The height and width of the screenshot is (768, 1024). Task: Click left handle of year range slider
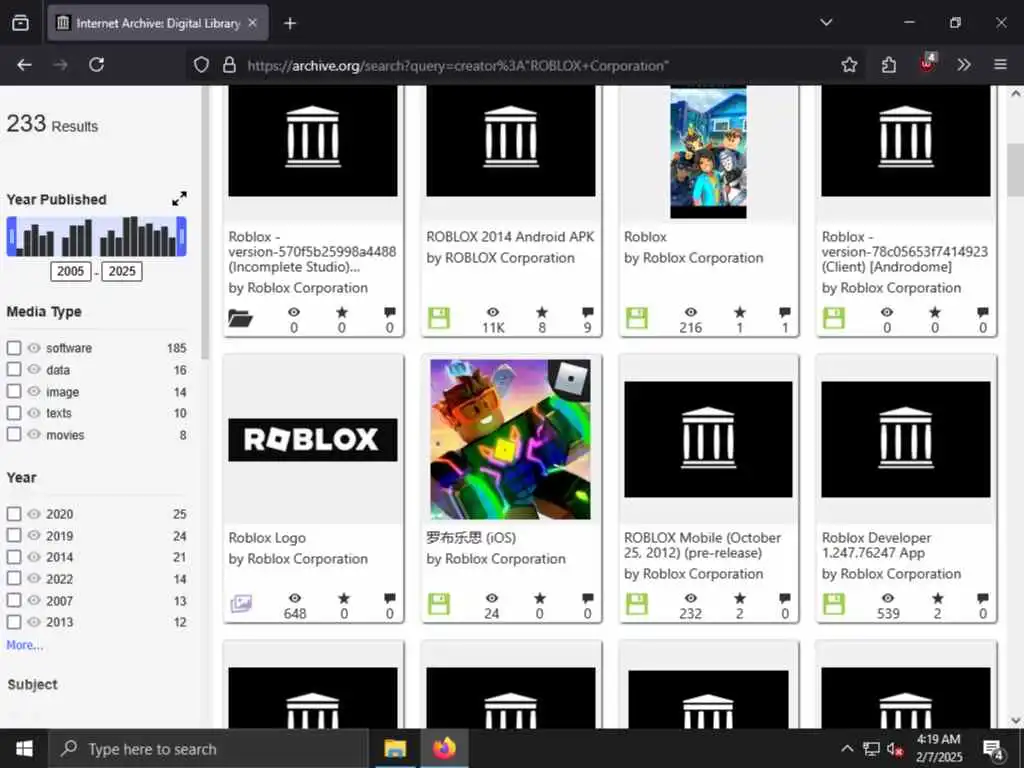[11, 236]
